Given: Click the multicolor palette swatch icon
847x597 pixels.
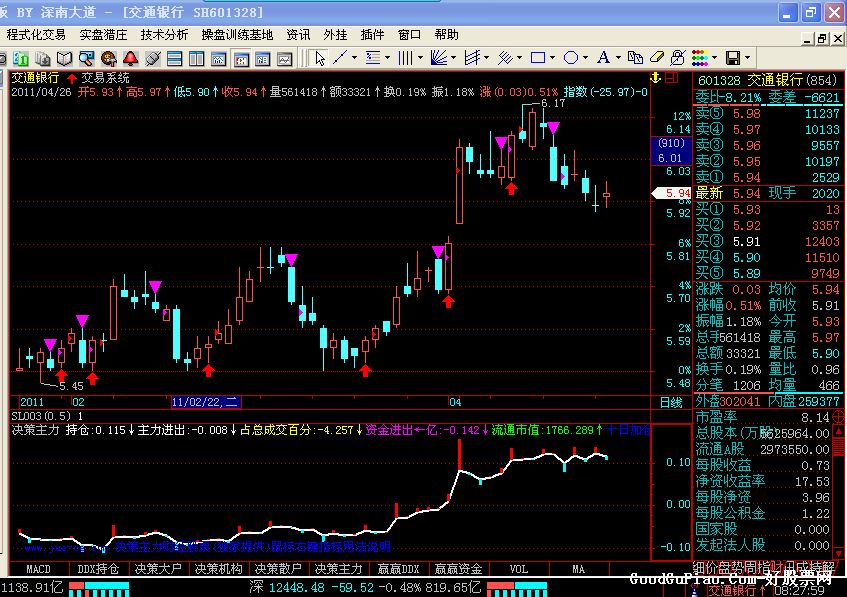Looking at the screenshot, I should click(x=702, y=58).
